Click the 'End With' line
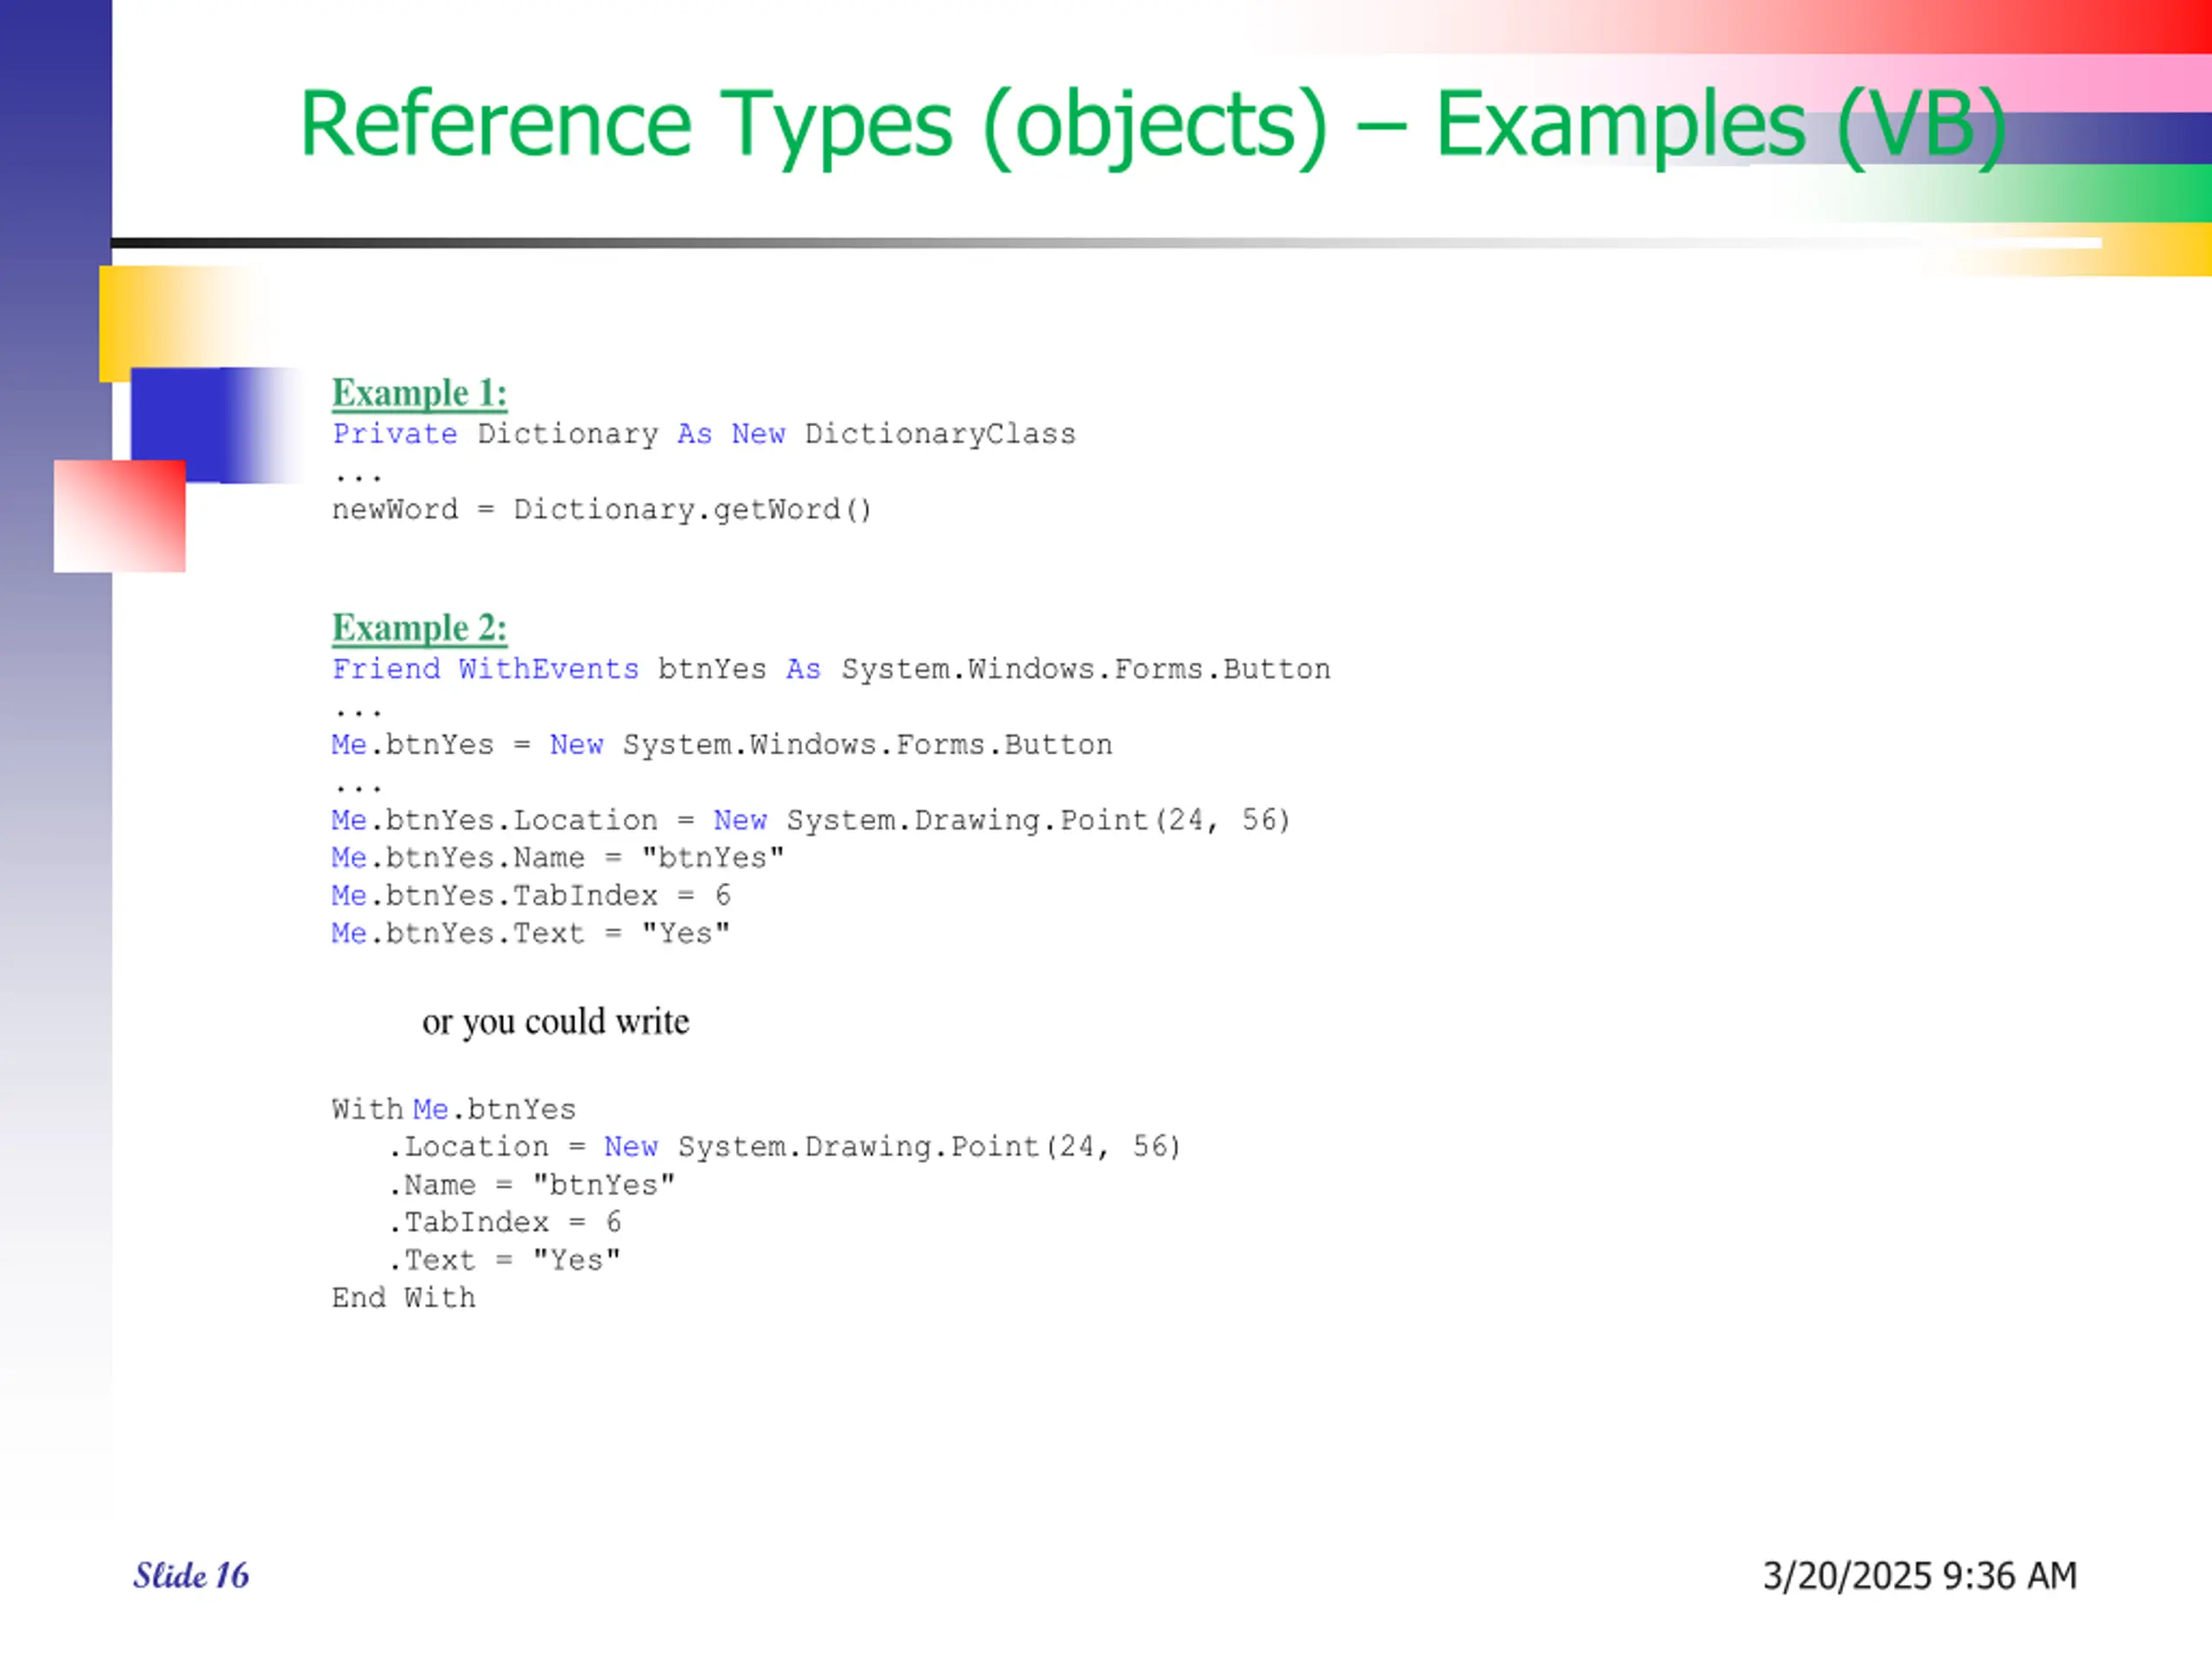This screenshot has height=1659, width=2212. [404, 1298]
